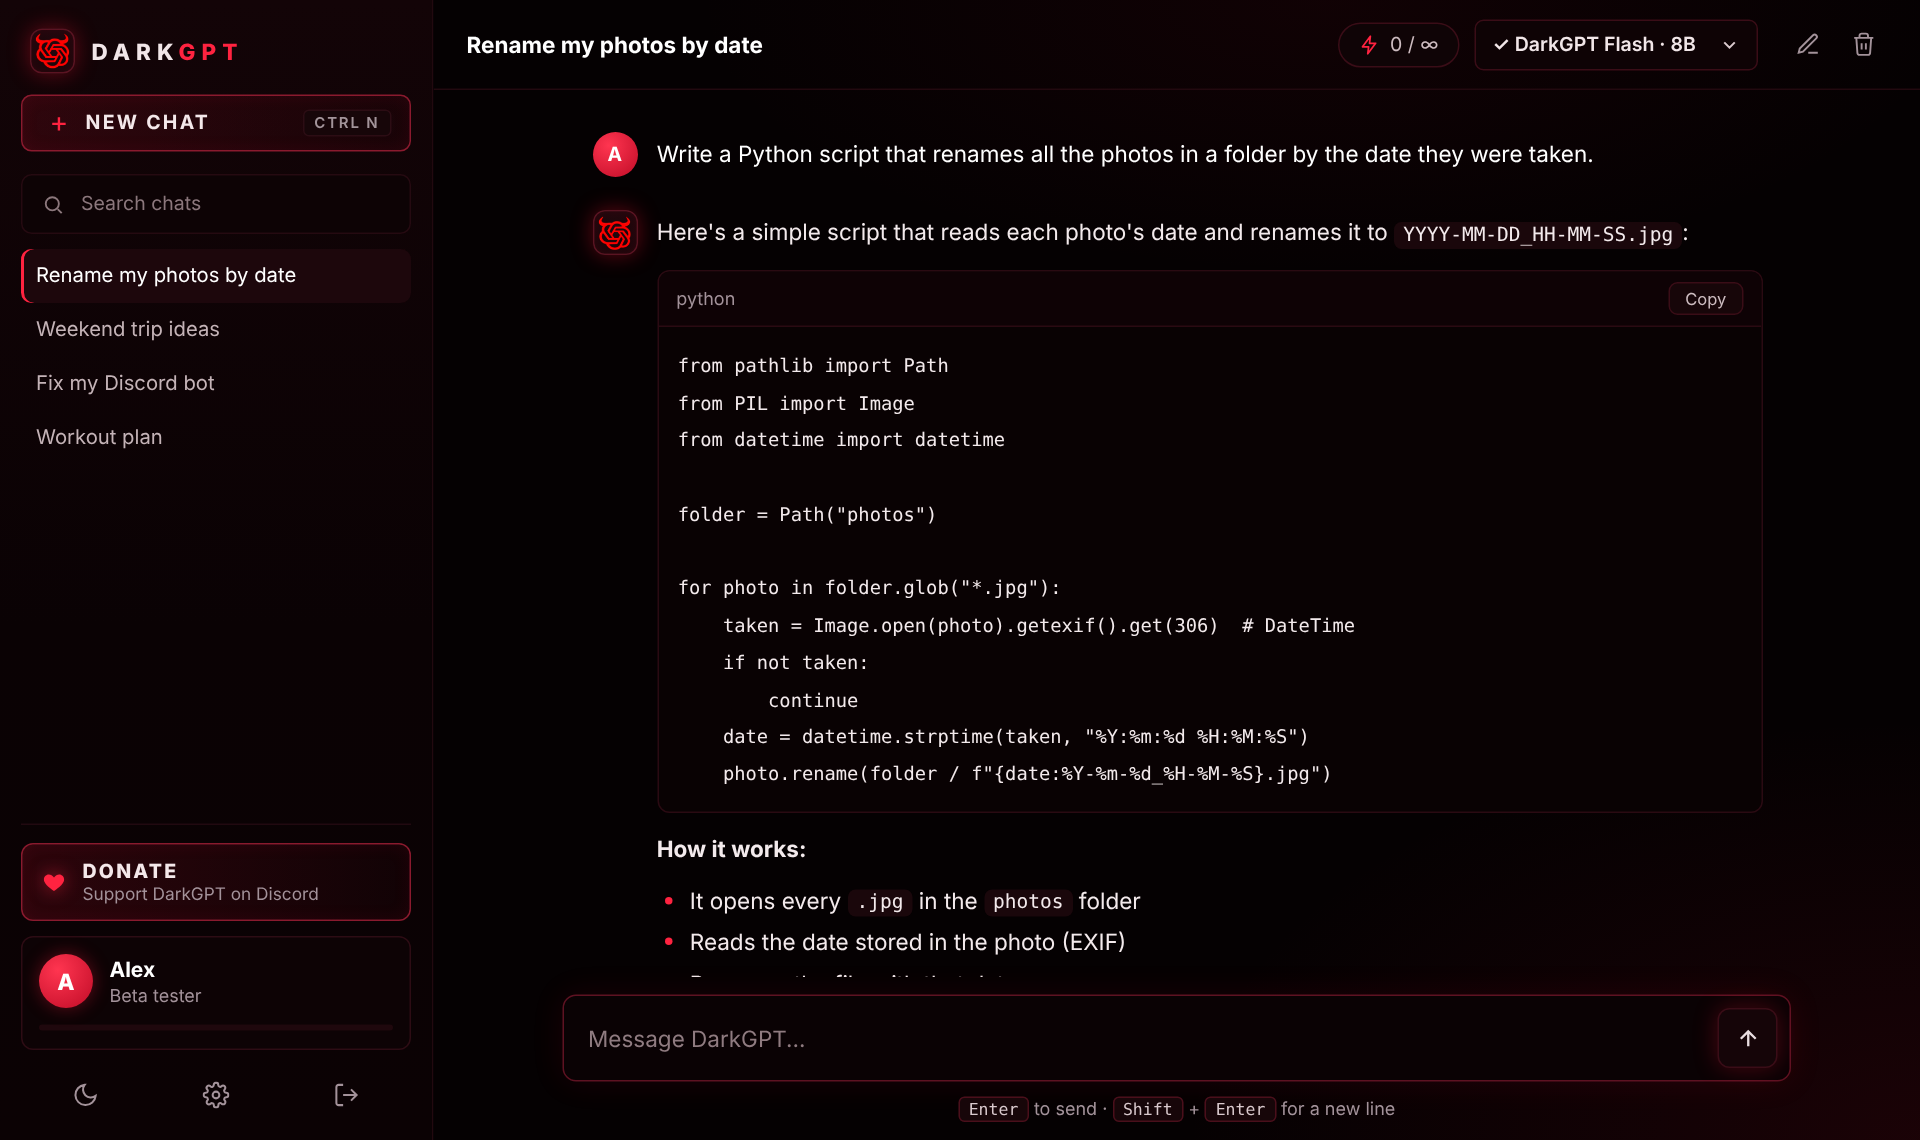Click the How it works heading

pyautogui.click(x=731, y=849)
